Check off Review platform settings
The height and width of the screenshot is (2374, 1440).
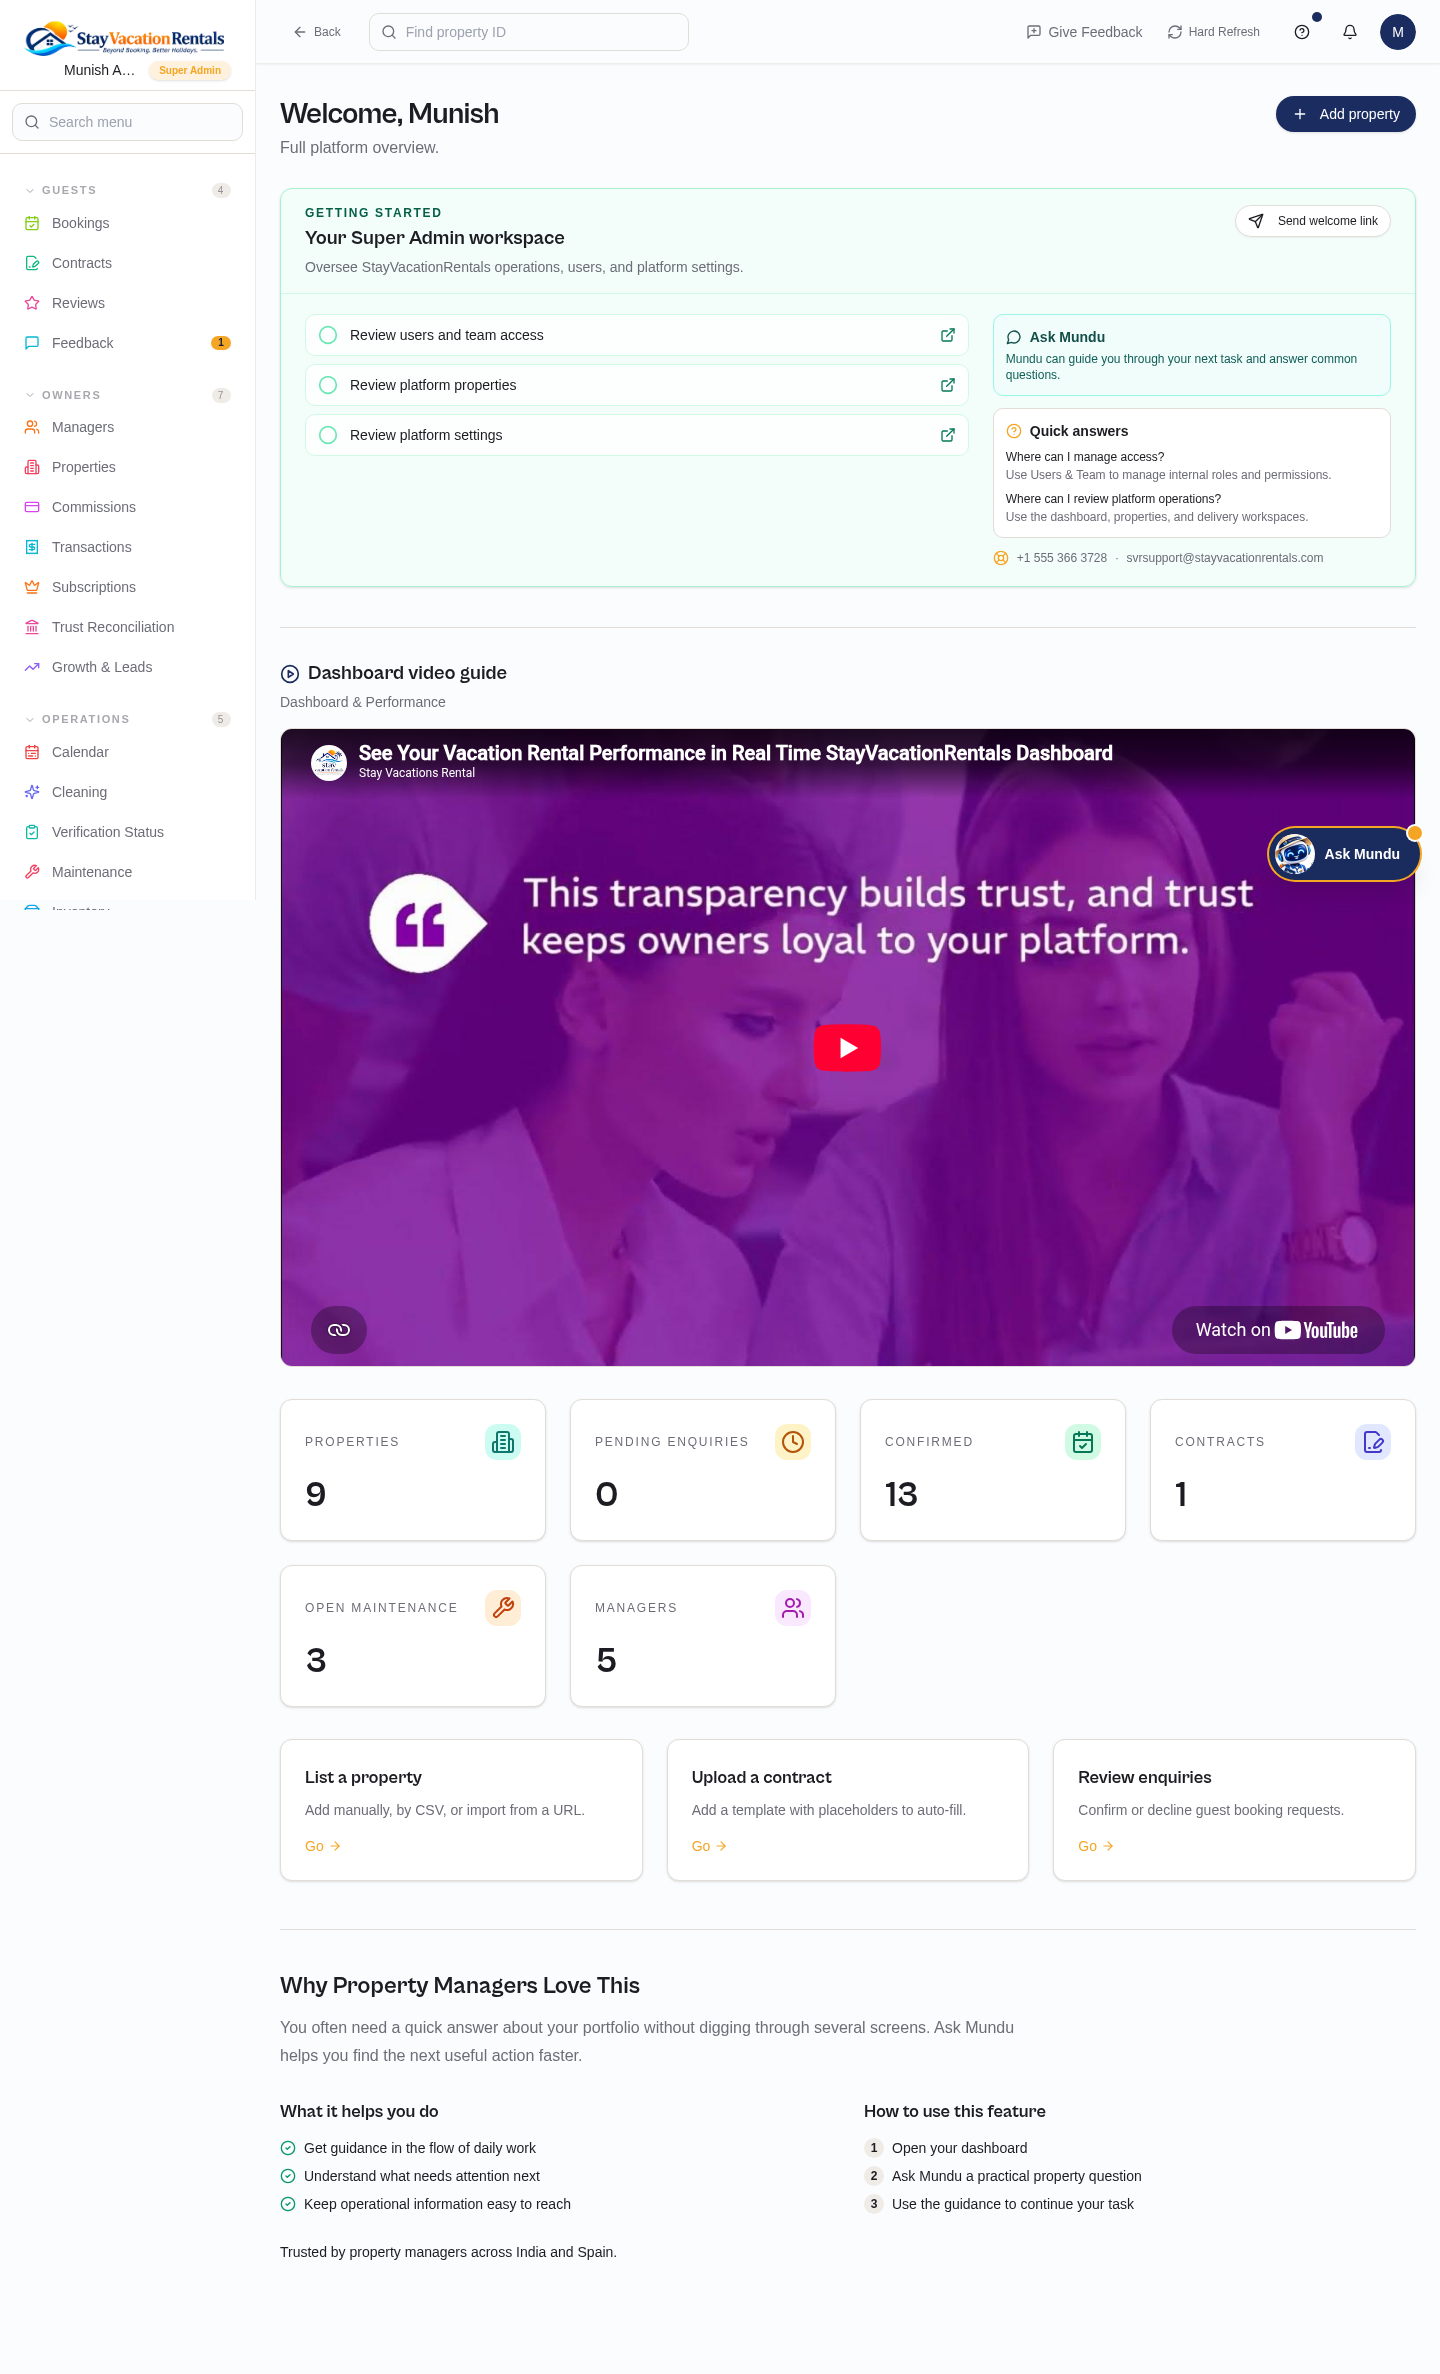click(x=328, y=435)
